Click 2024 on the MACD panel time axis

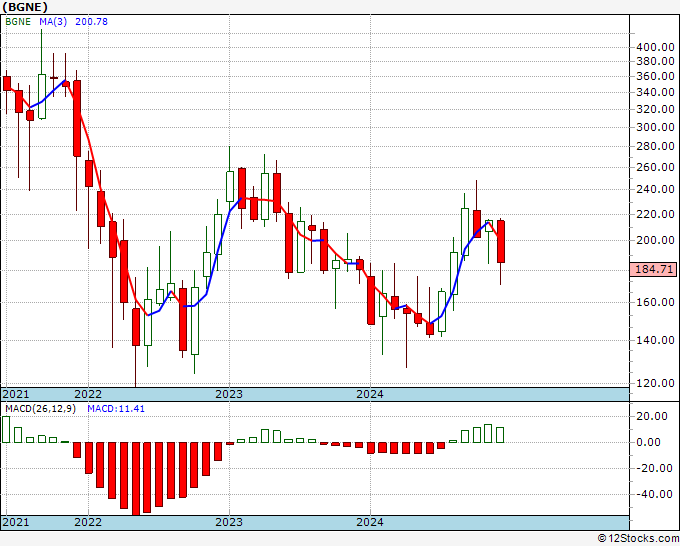click(370, 522)
